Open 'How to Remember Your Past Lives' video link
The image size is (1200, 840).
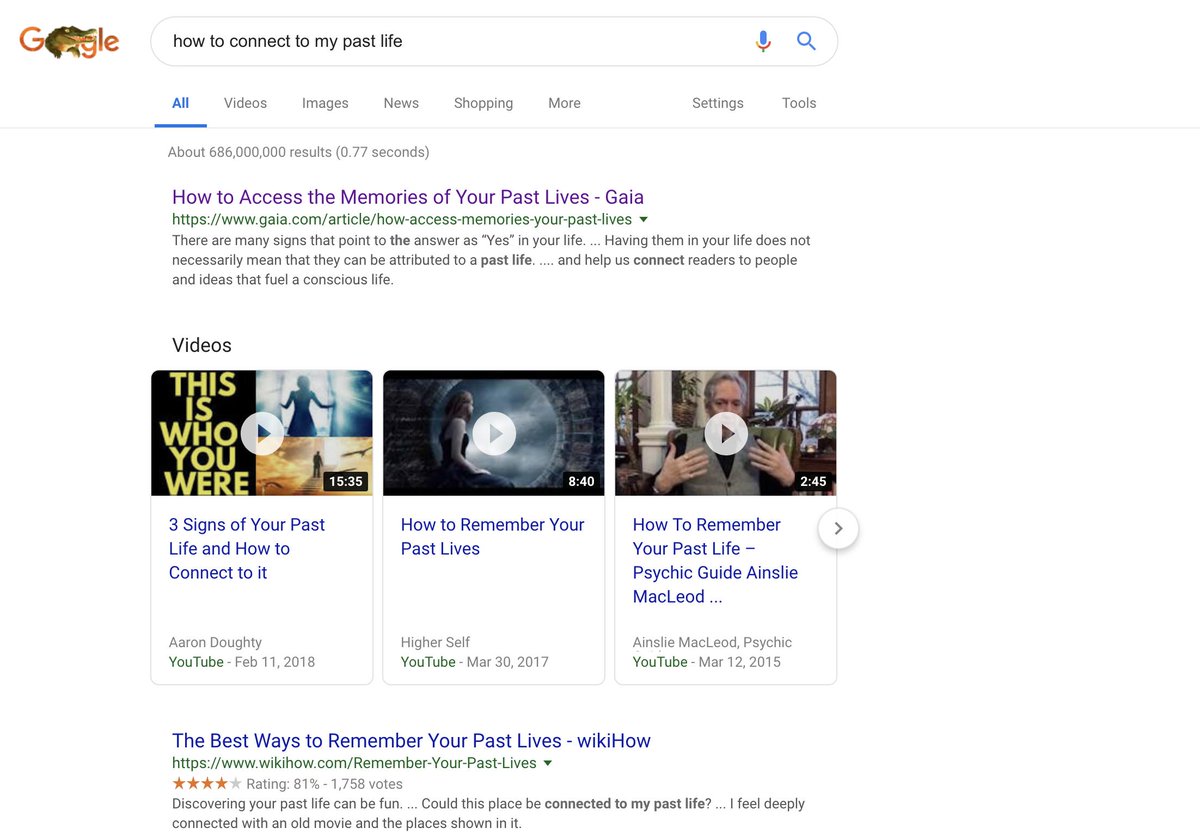pos(492,537)
